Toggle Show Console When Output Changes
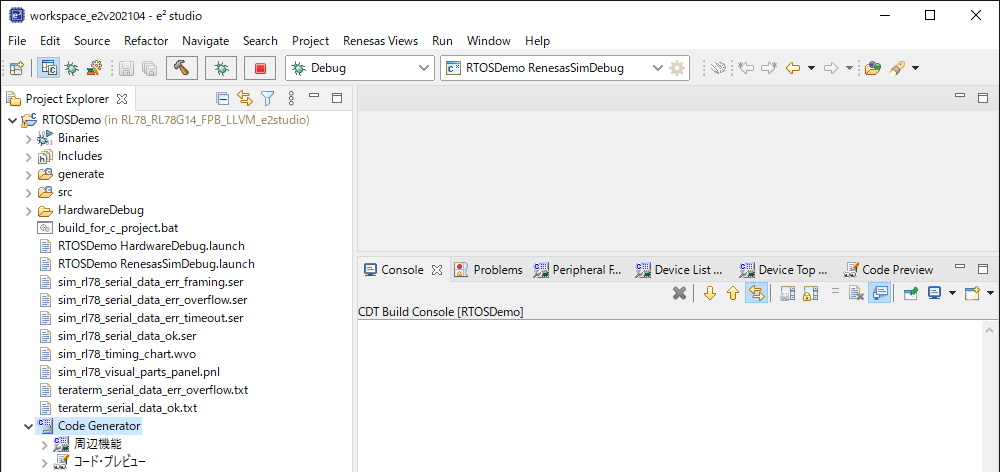Image resolution: width=1000 pixels, height=472 pixels. [x=879, y=293]
